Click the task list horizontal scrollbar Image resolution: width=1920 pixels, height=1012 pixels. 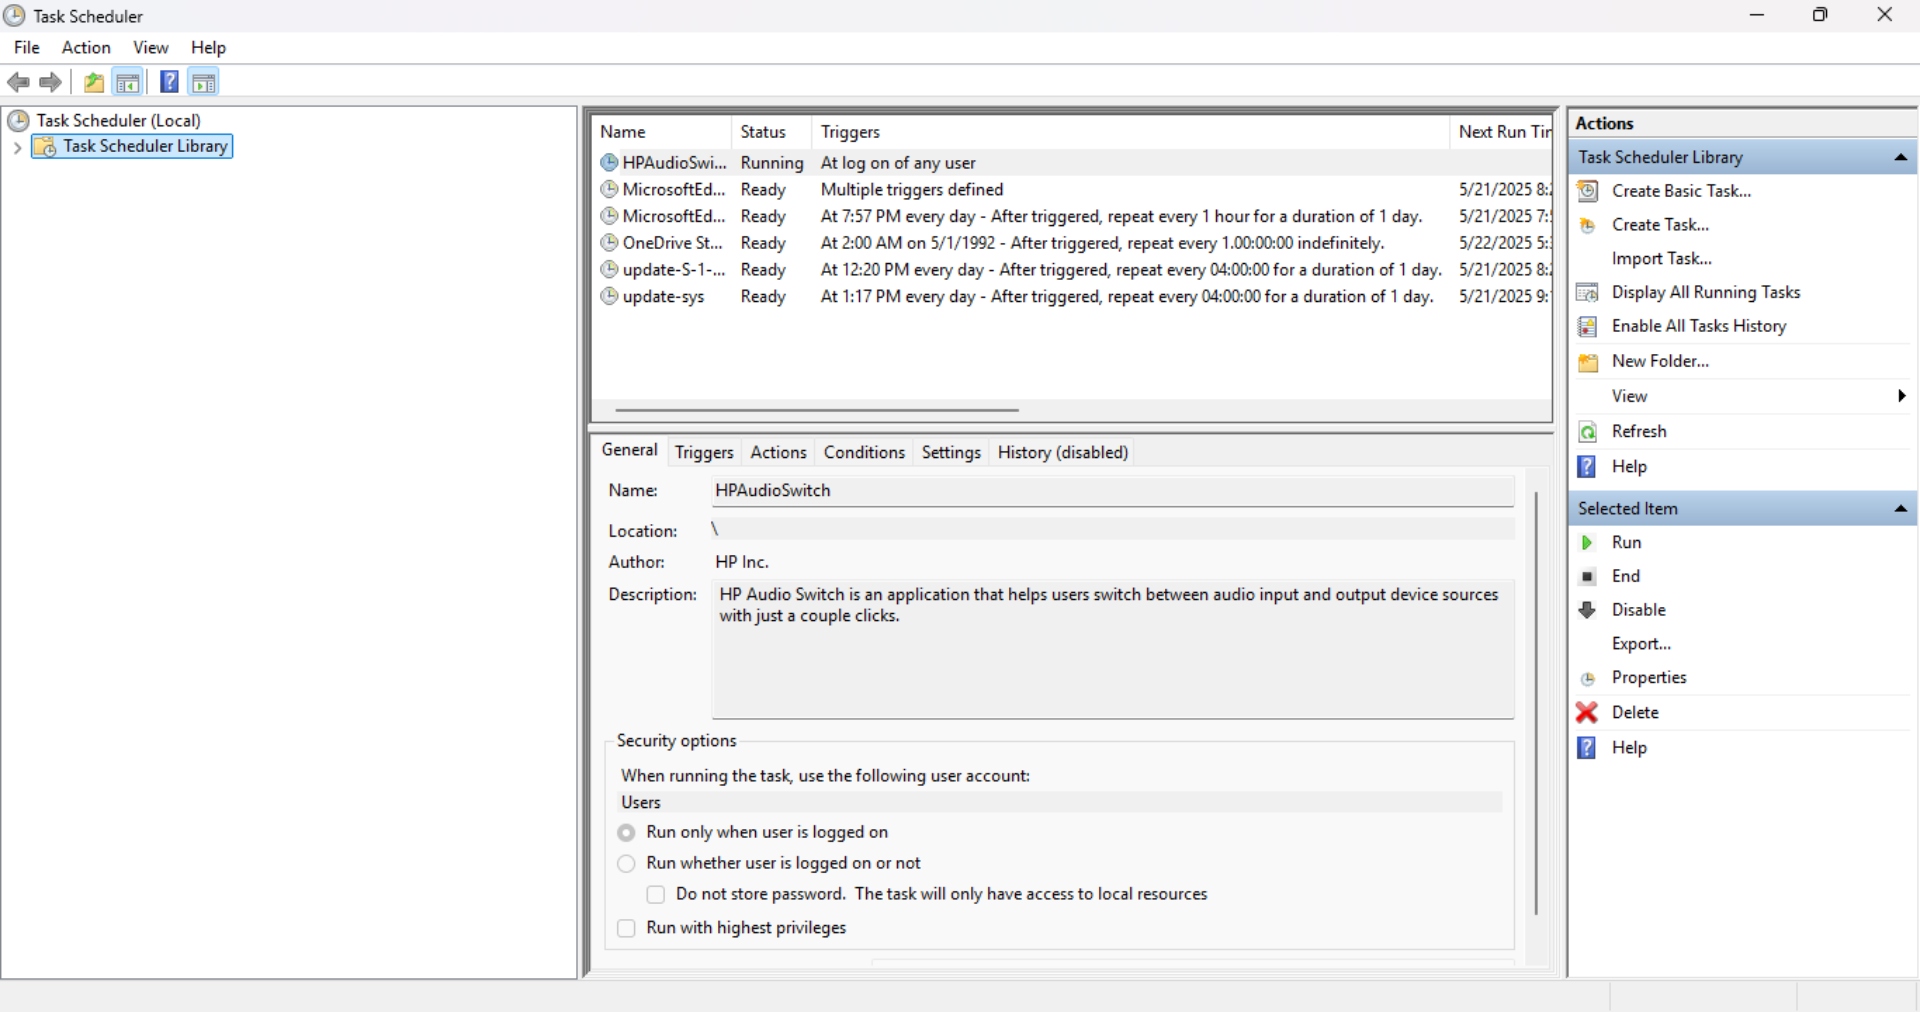pos(816,410)
